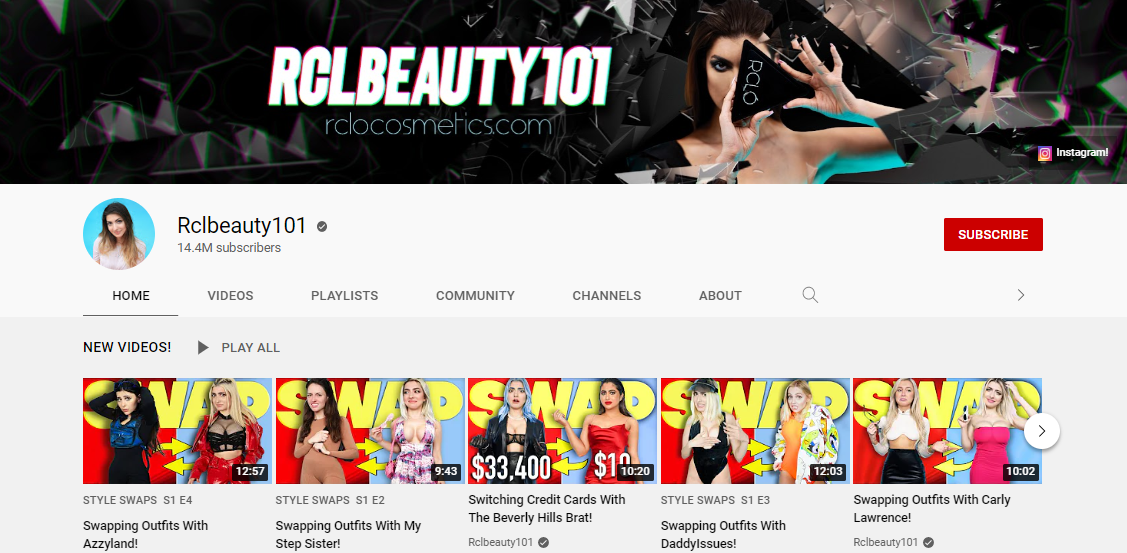This screenshot has width=1127, height=553.
Task: Go to the PLAYLISTS tab
Action: coord(344,296)
